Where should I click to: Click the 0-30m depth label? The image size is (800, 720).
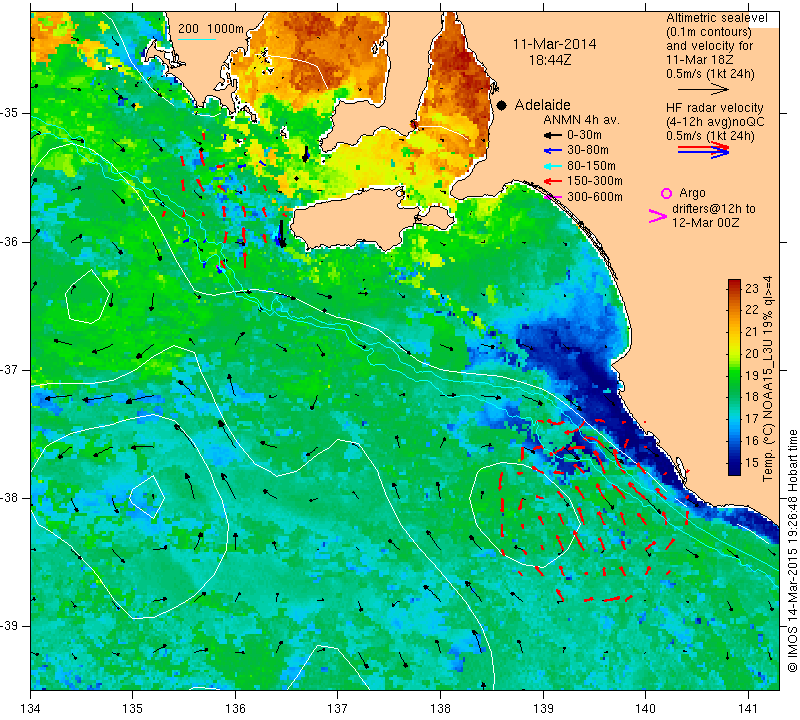coord(584,135)
